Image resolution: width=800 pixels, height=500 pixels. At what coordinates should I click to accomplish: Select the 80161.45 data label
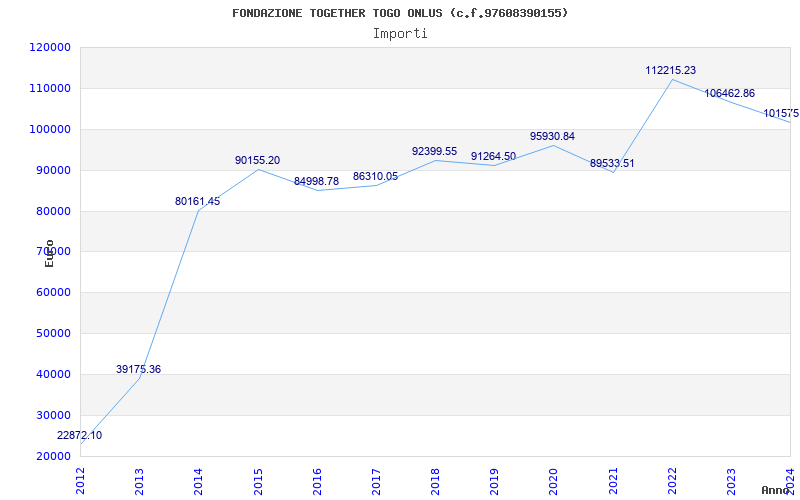tap(197, 201)
